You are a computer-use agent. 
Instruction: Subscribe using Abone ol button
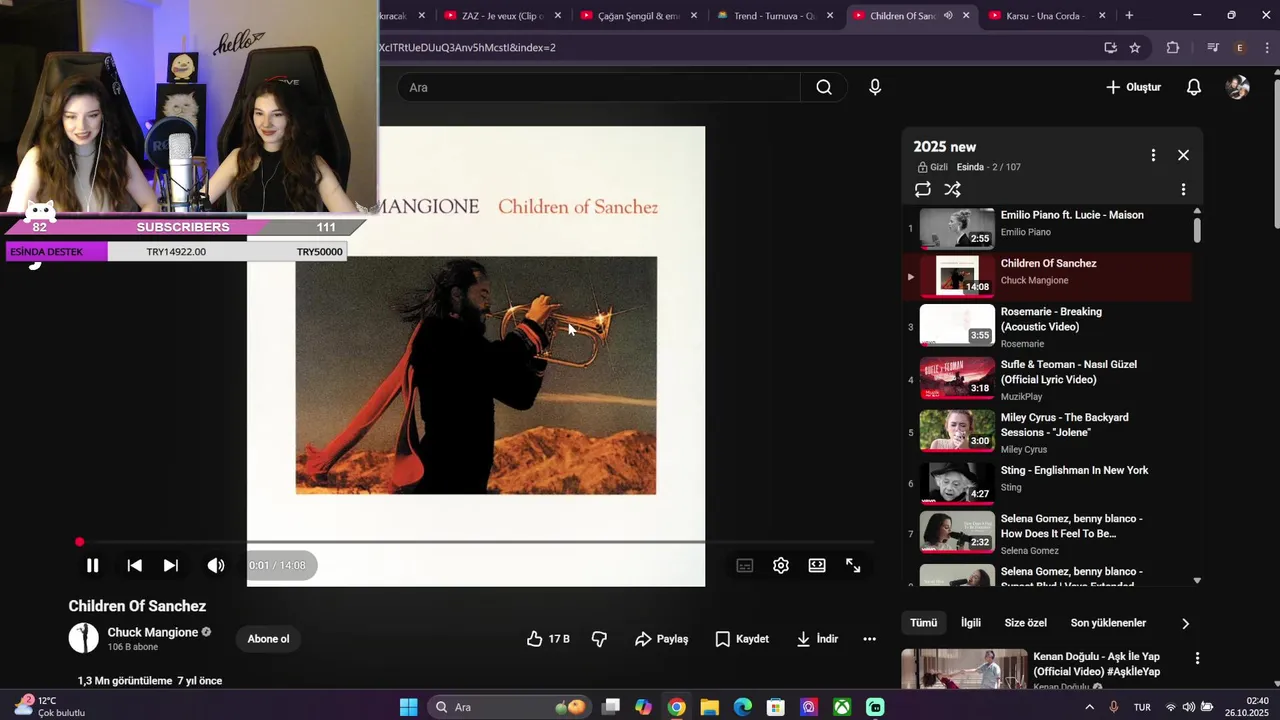(x=268, y=639)
